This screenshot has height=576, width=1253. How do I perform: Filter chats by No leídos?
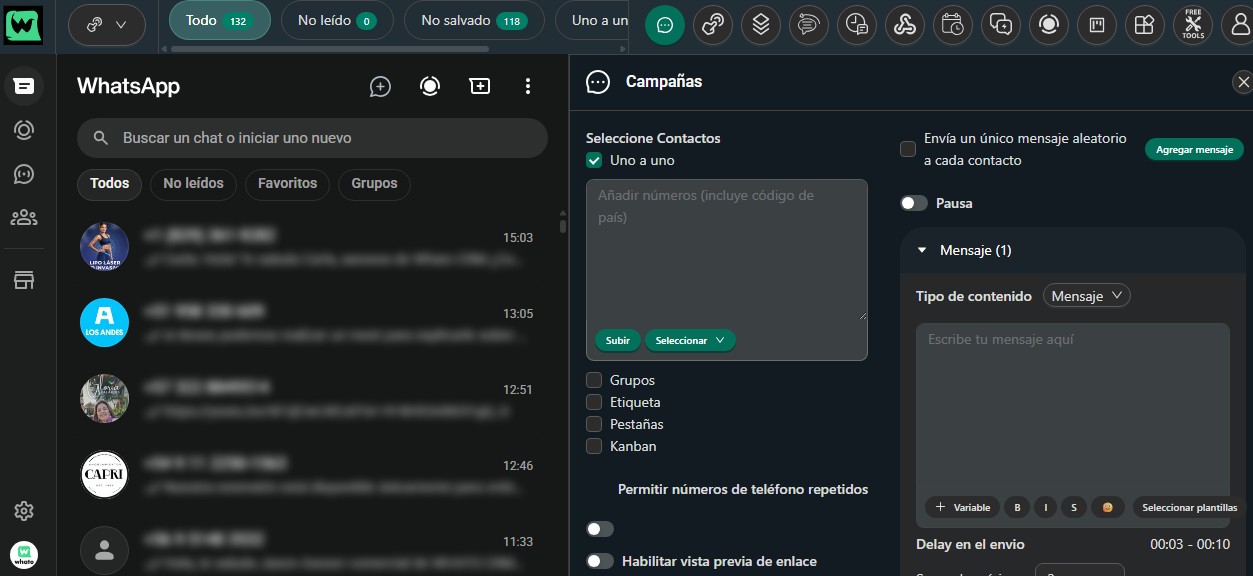click(193, 183)
